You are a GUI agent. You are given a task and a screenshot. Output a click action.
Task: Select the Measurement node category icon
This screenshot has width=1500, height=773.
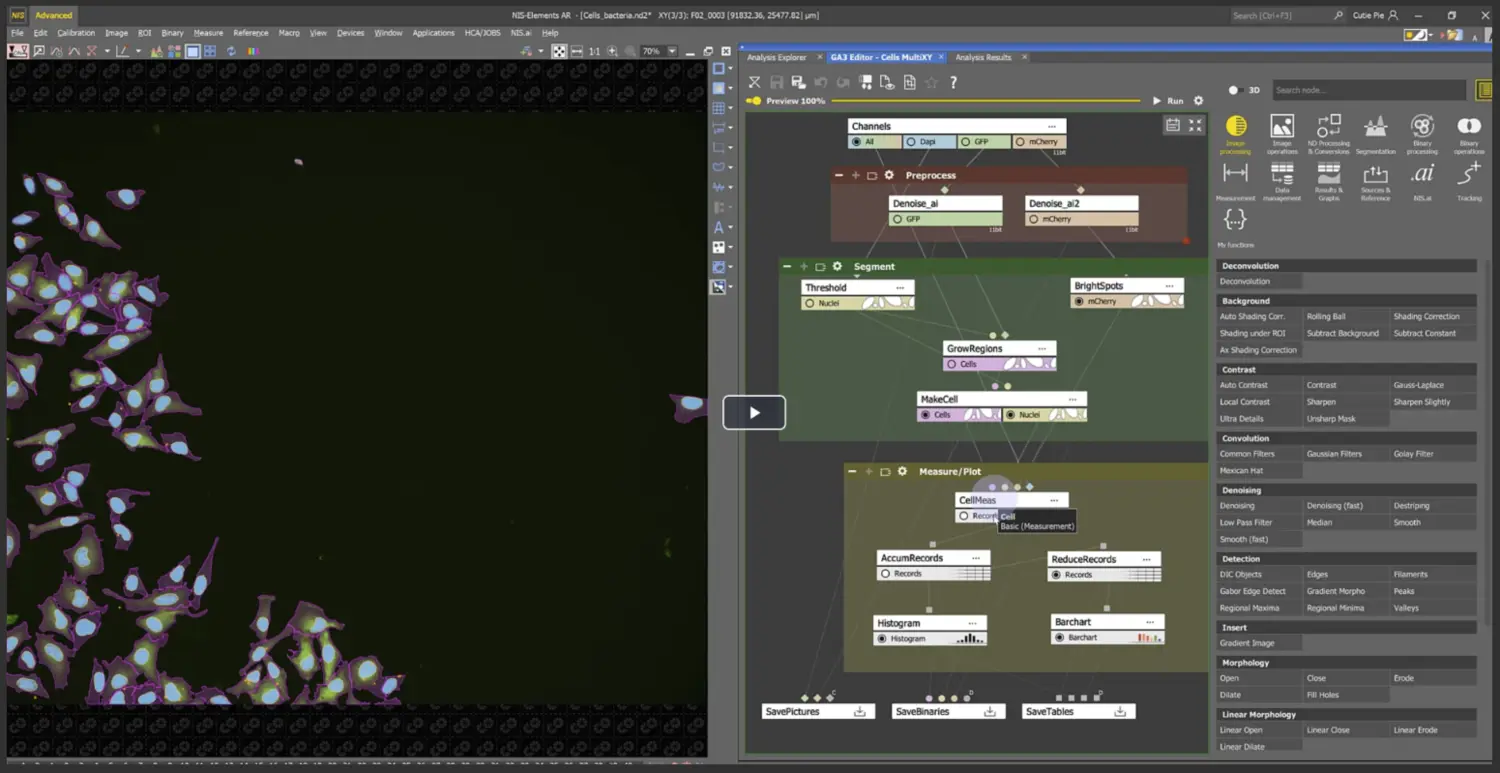click(x=1235, y=179)
